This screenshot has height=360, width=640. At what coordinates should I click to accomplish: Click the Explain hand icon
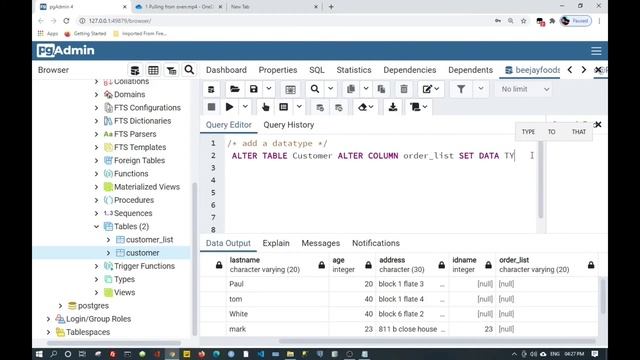point(265,107)
